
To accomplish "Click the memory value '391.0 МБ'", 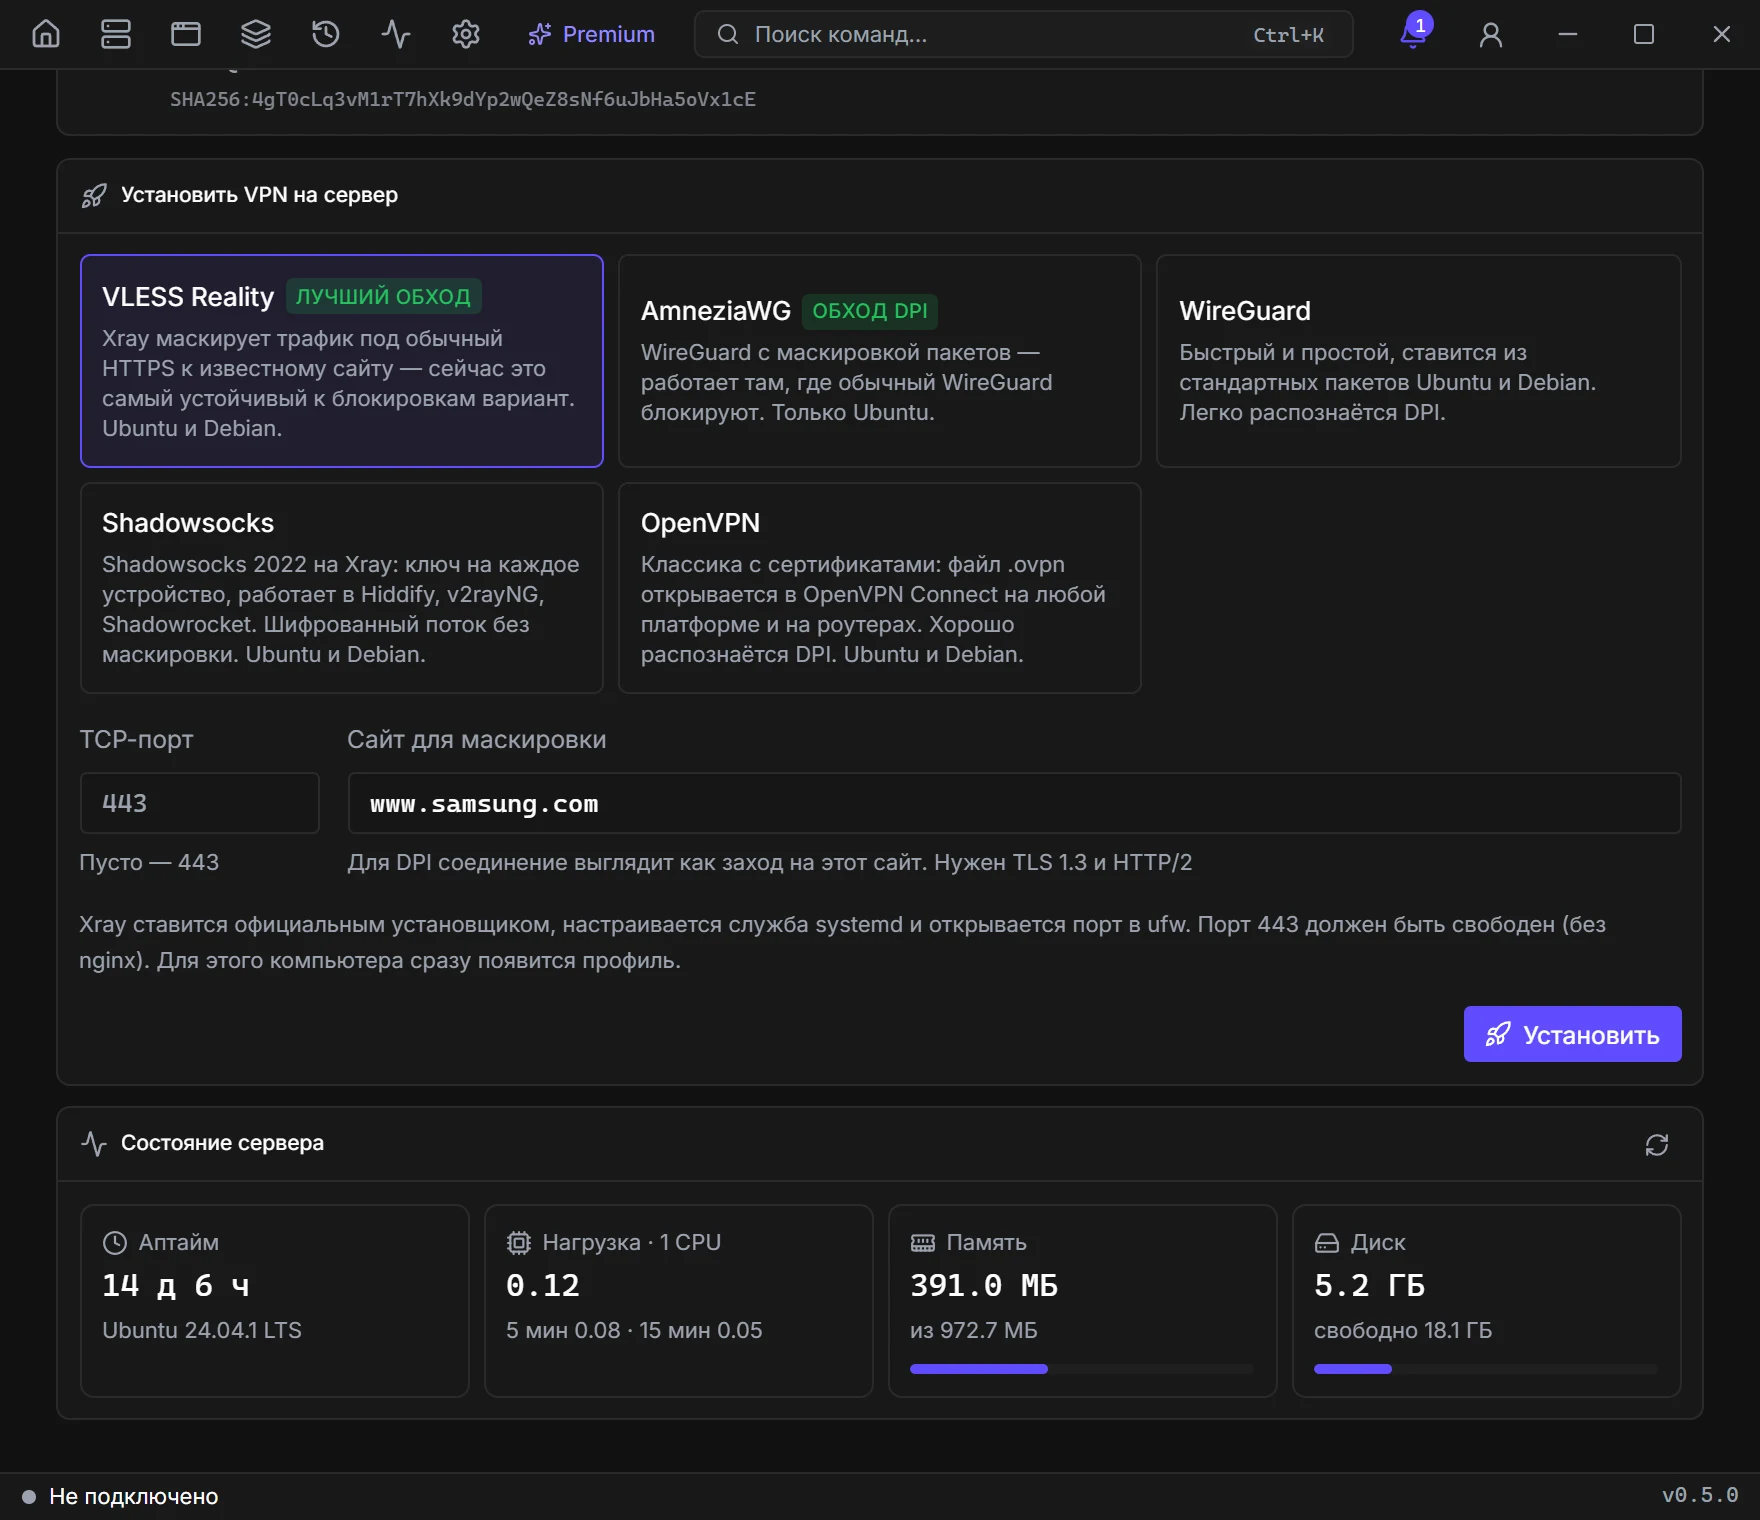I will tap(984, 1285).
